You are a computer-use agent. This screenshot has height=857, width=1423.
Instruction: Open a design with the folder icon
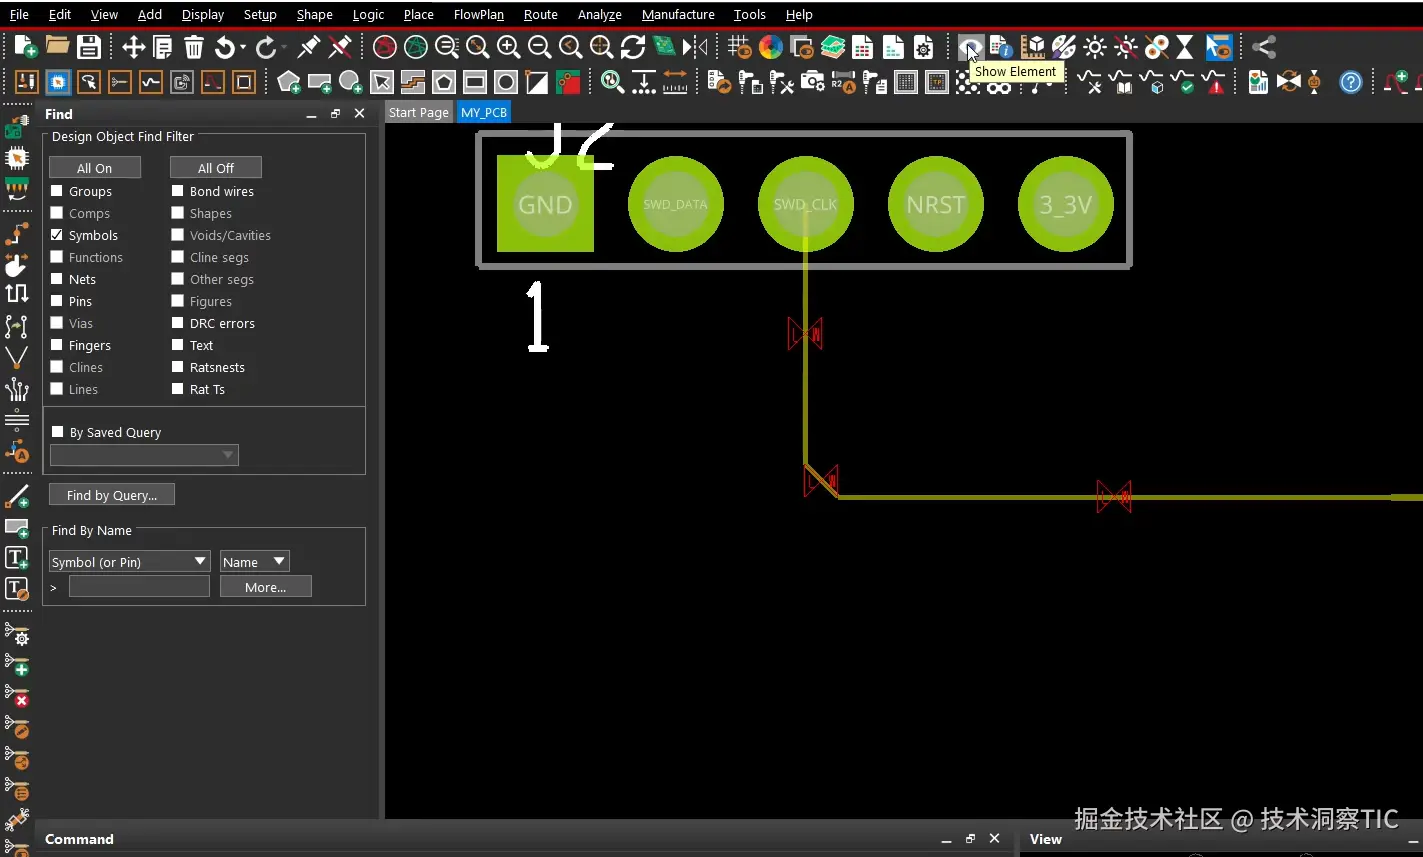coord(57,47)
